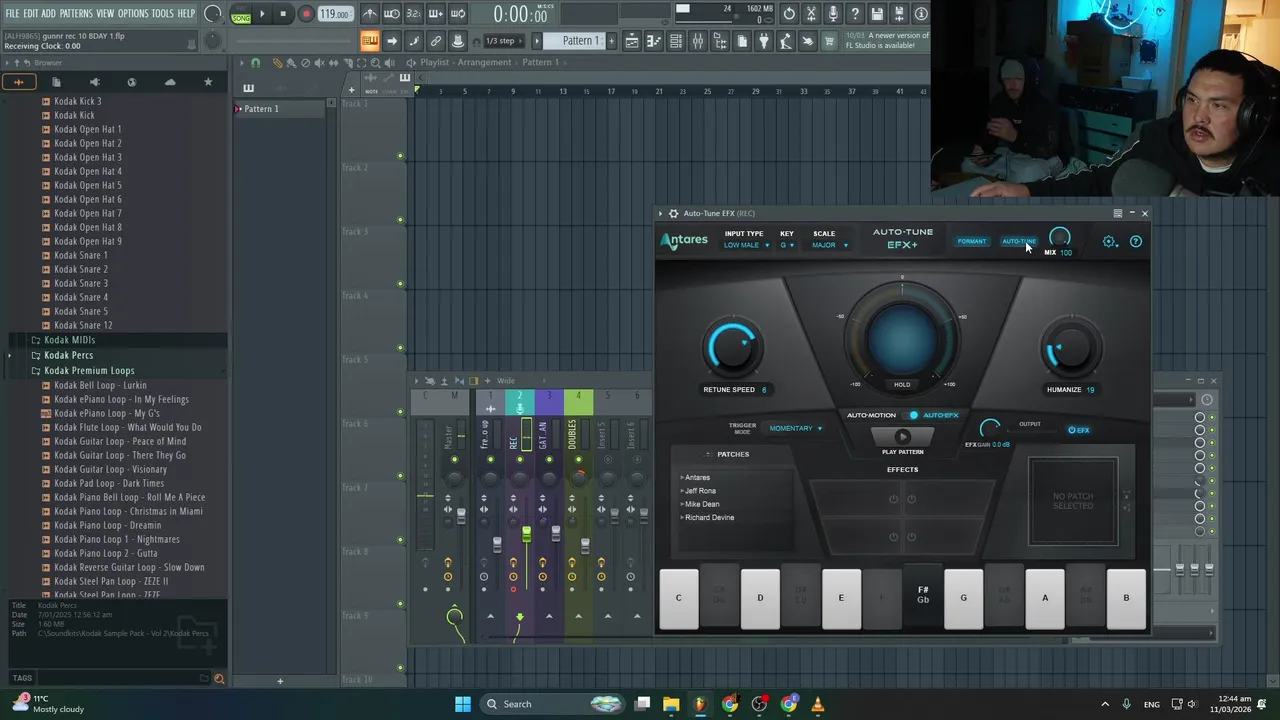
Task: Open the PATTERNS menu
Action: (76, 13)
